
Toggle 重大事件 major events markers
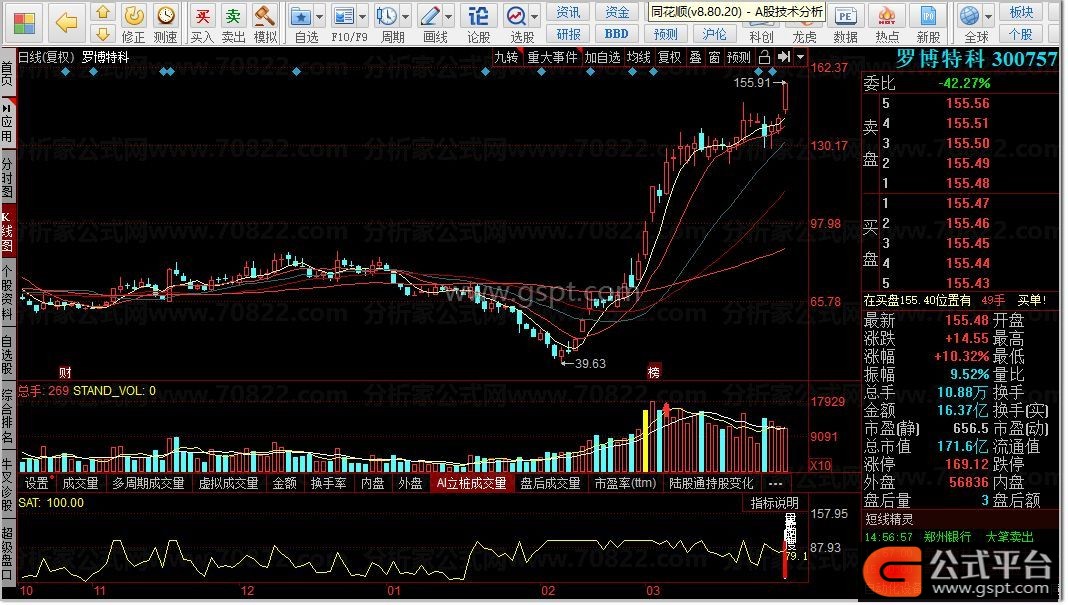tap(552, 57)
